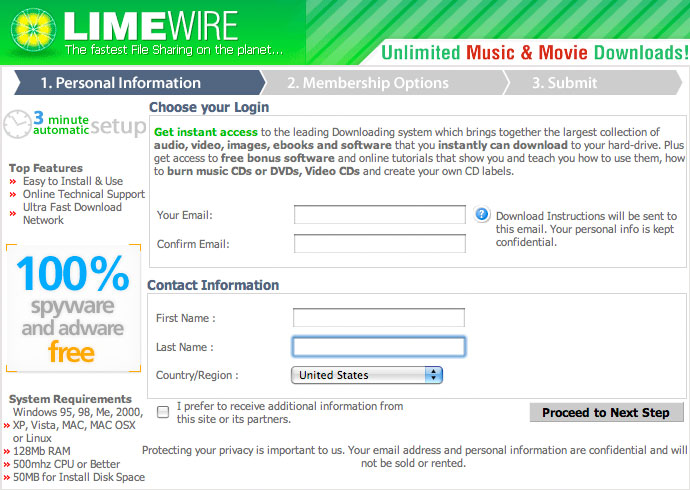Click the clock icon beside 3 minute setup

(17, 124)
